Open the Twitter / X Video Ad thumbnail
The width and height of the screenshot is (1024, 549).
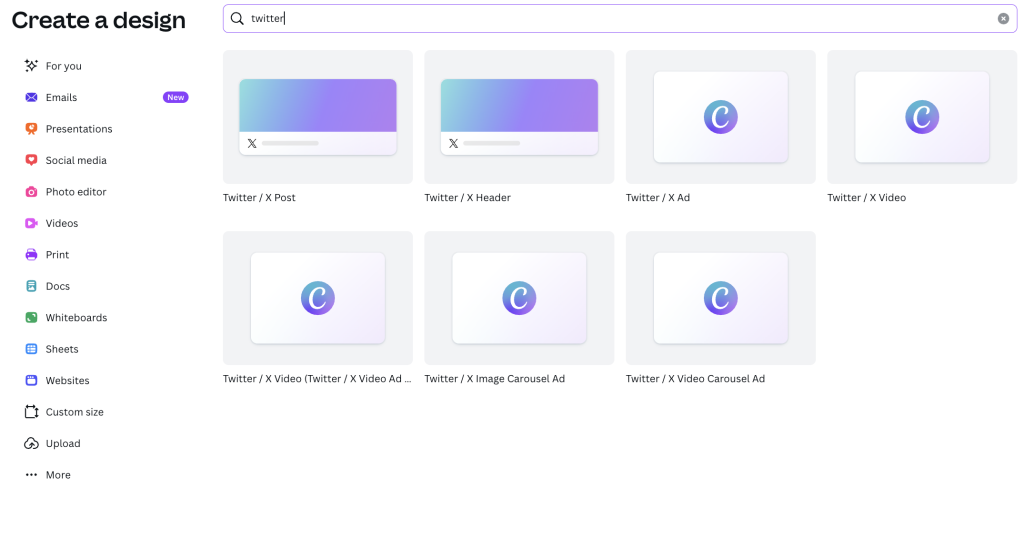click(x=317, y=298)
